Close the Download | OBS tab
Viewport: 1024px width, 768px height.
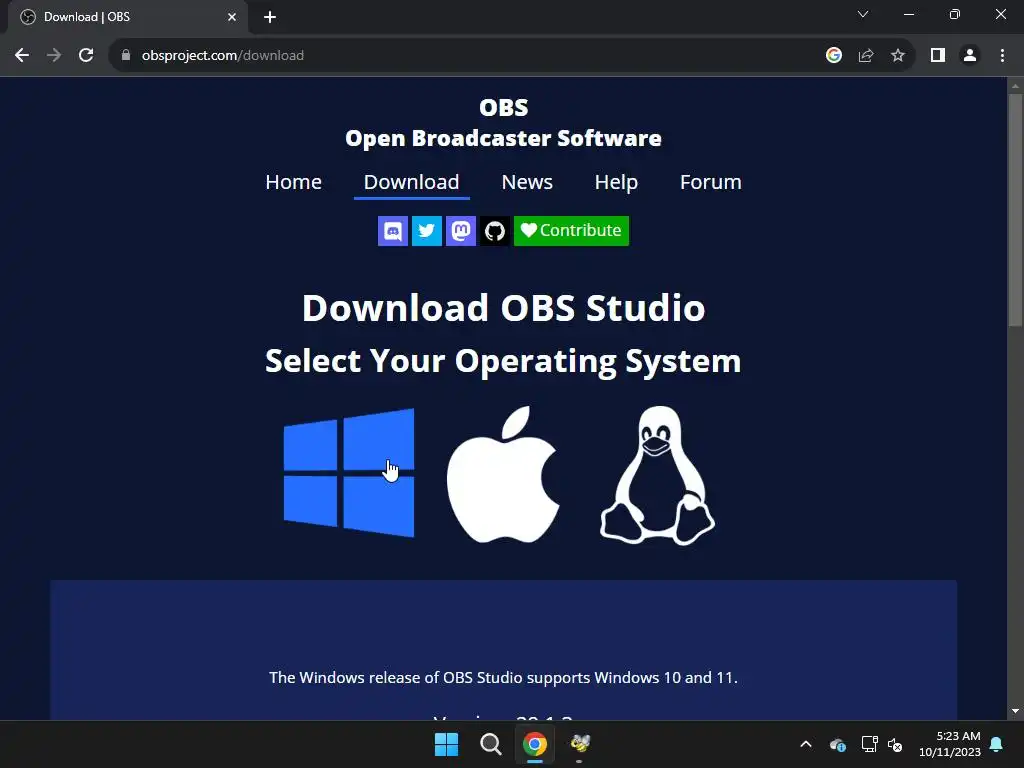(232, 17)
